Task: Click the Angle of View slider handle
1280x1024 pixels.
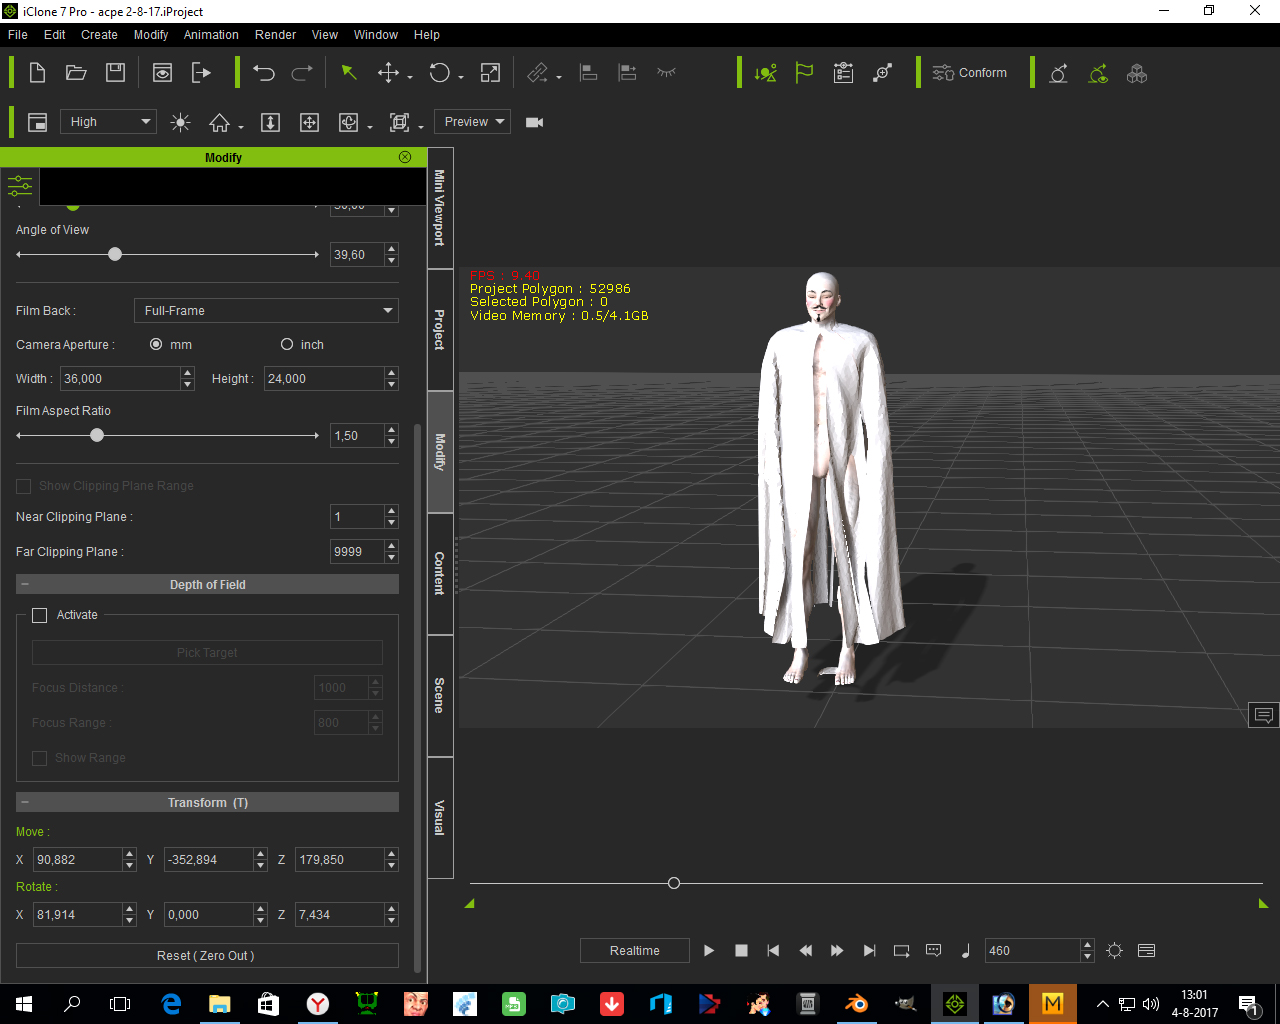Action: click(115, 254)
